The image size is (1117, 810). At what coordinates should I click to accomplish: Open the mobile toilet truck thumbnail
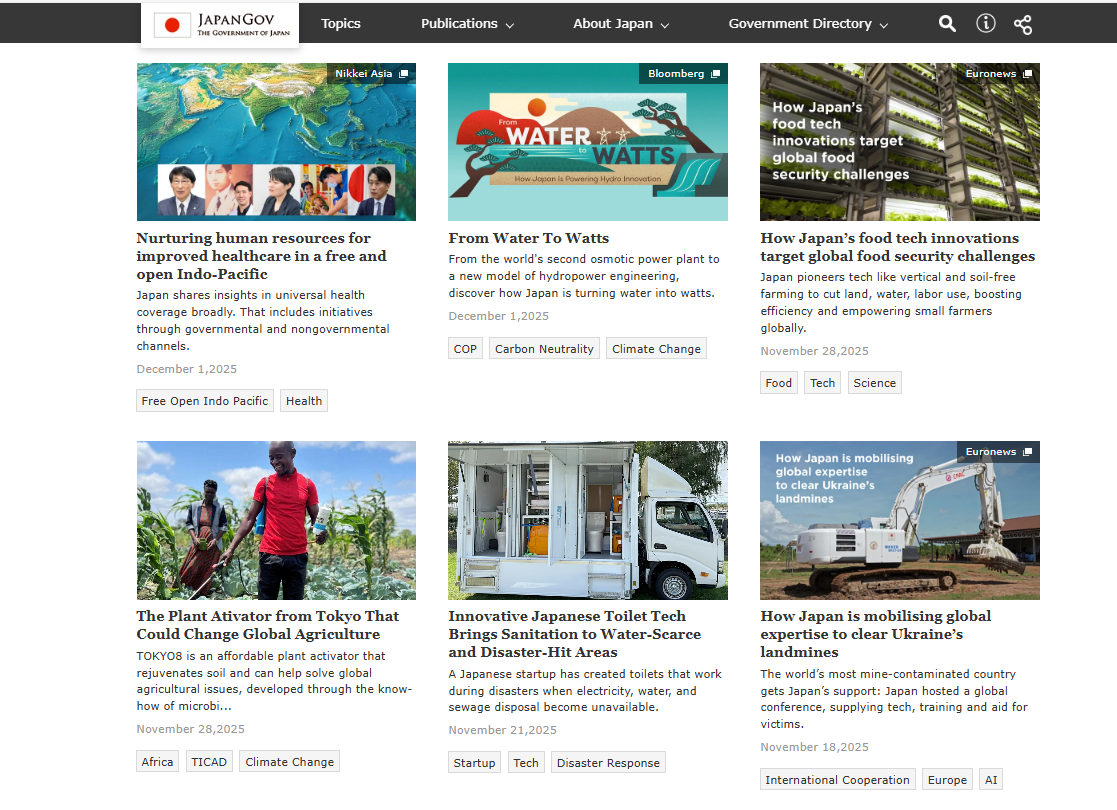coord(587,520)
